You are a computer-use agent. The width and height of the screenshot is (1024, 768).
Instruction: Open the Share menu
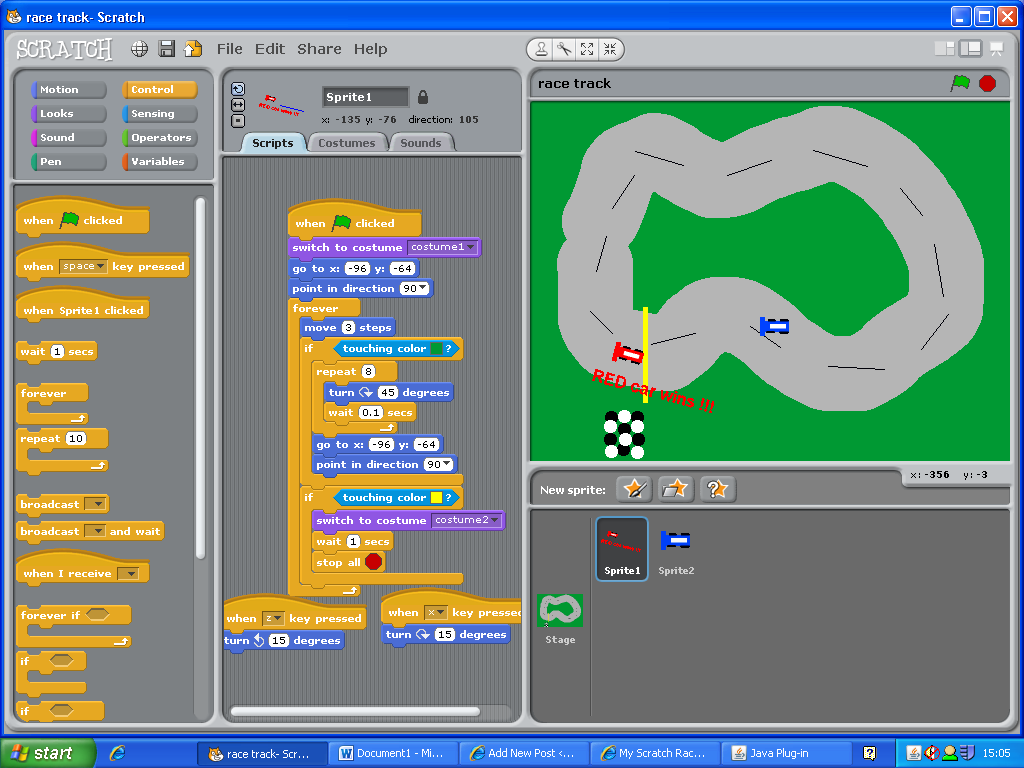point(319,49)
